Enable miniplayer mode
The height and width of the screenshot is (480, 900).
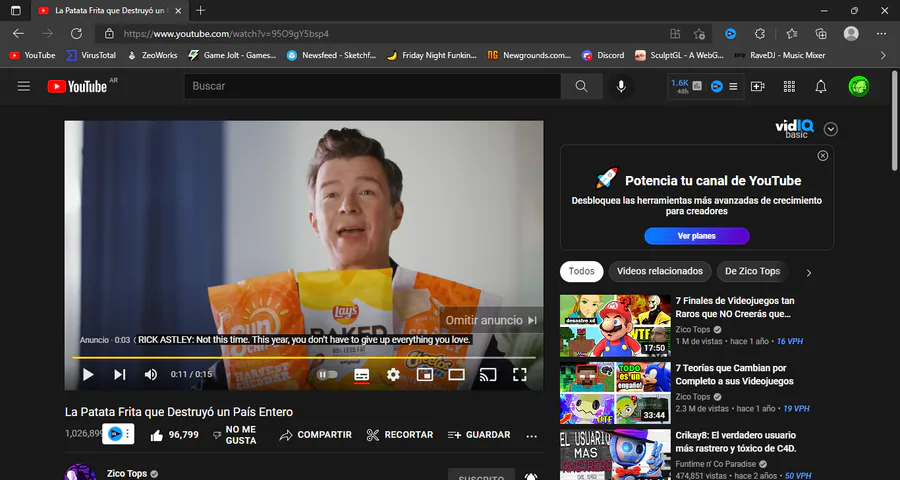(x=425, y=374)
